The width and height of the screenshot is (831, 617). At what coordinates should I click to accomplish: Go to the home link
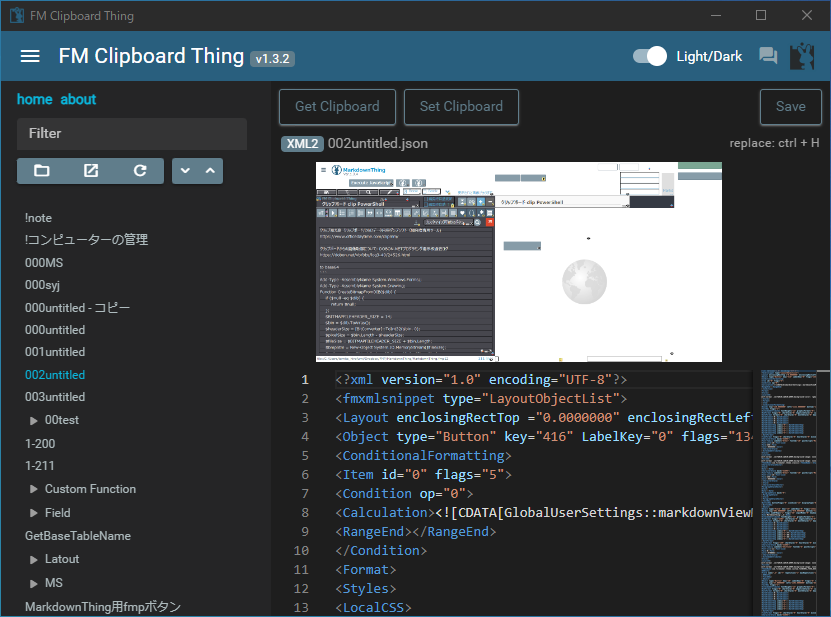point(34,99)
